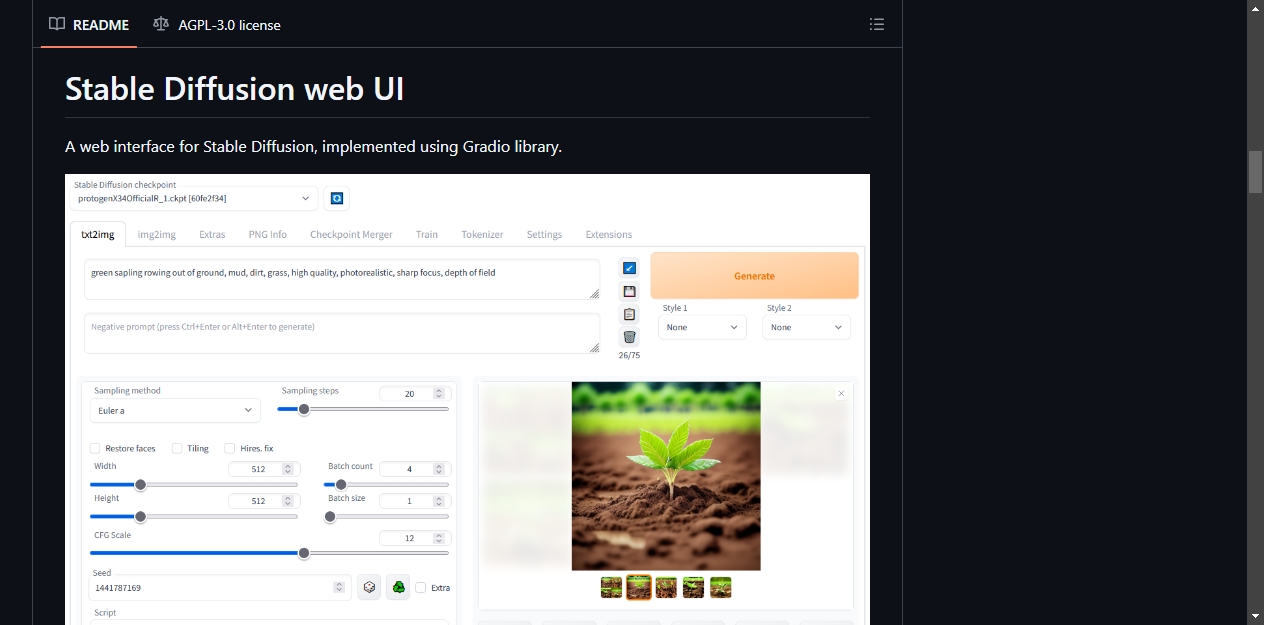Click the "26/75" token counter

point(629,355)
